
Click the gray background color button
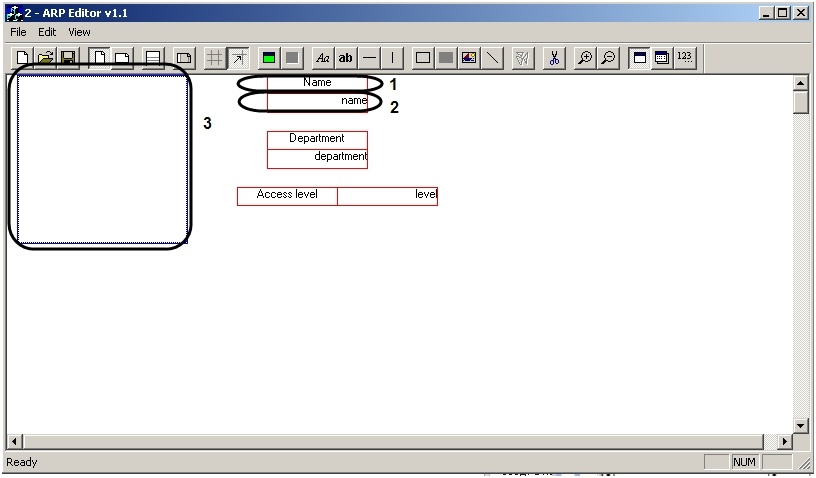click(x=292, y=58)
